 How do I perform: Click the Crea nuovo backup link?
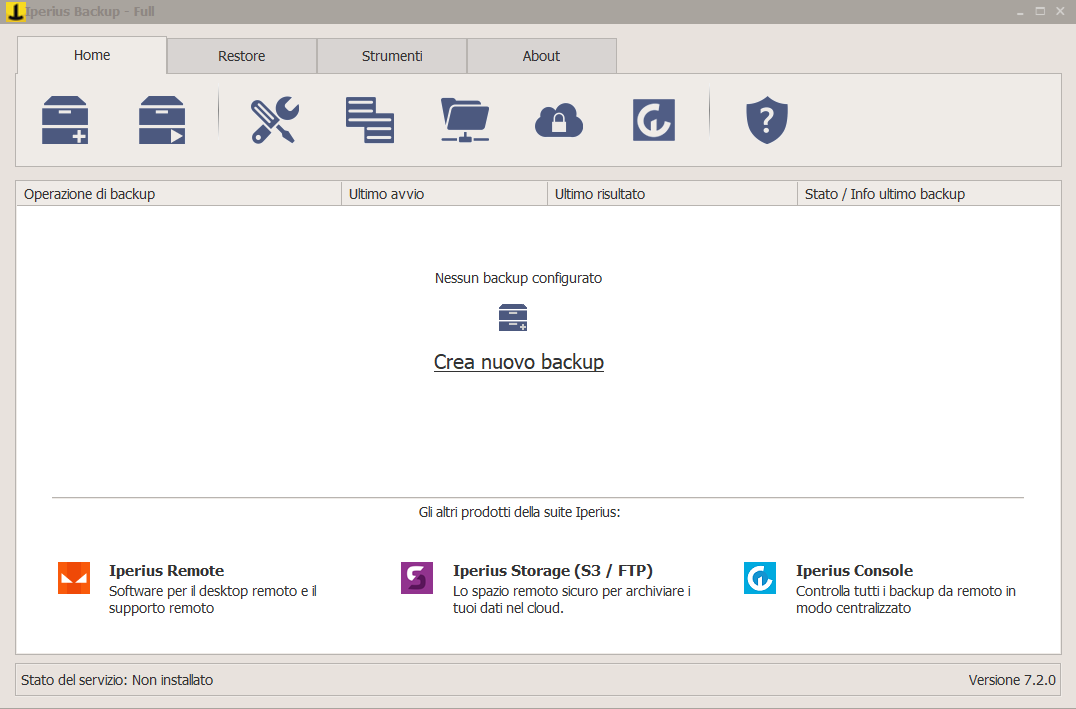coord(519,362)
